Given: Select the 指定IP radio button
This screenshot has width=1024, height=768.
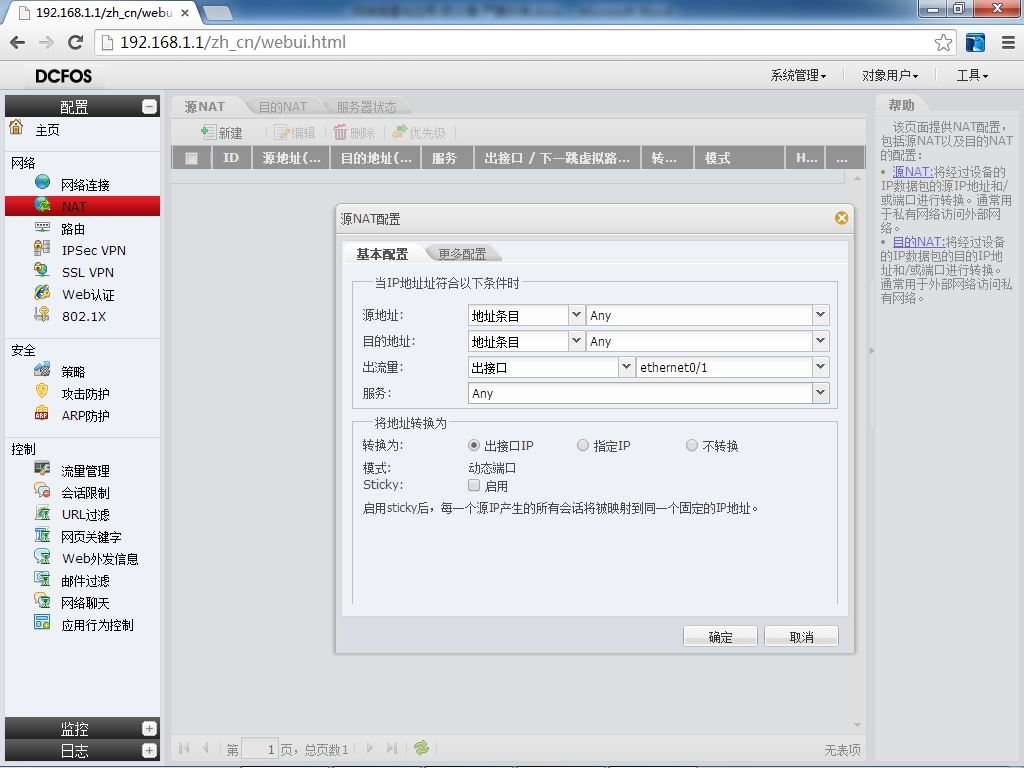Looking at the screenshot, I should [583, 445].
